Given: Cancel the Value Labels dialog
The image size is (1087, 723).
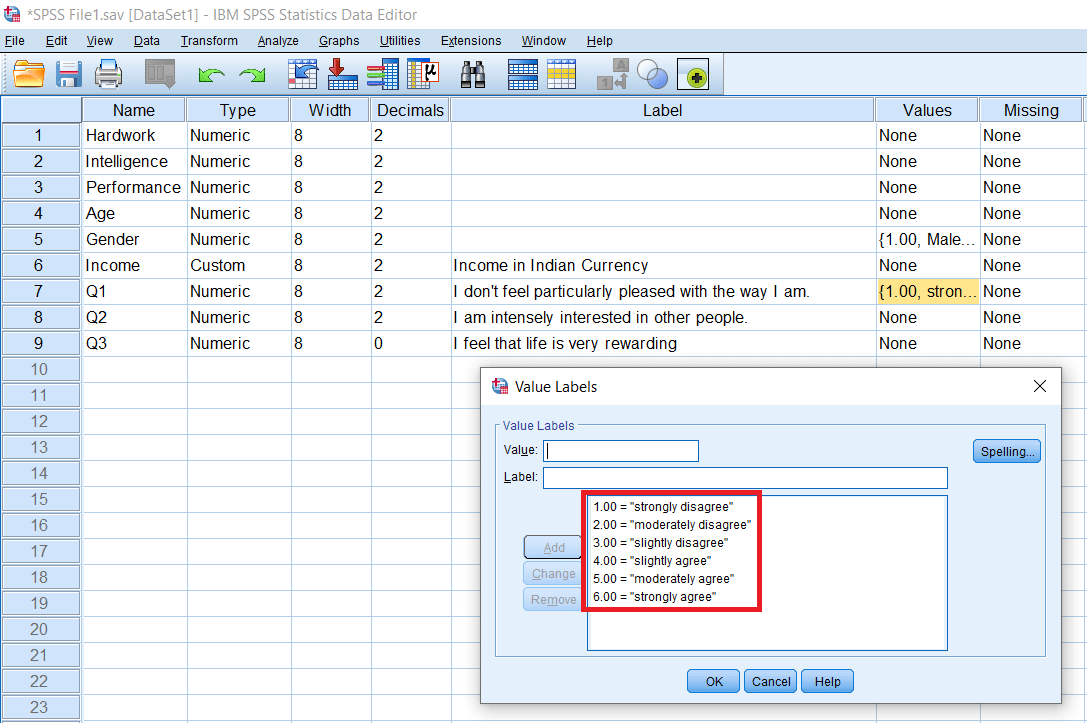Looking at the screenshot, I should coord(770,681).
